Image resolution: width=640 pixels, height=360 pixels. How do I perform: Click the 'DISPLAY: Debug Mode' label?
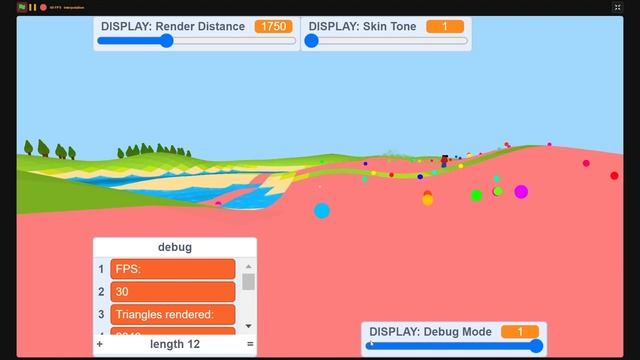[430, 332]
